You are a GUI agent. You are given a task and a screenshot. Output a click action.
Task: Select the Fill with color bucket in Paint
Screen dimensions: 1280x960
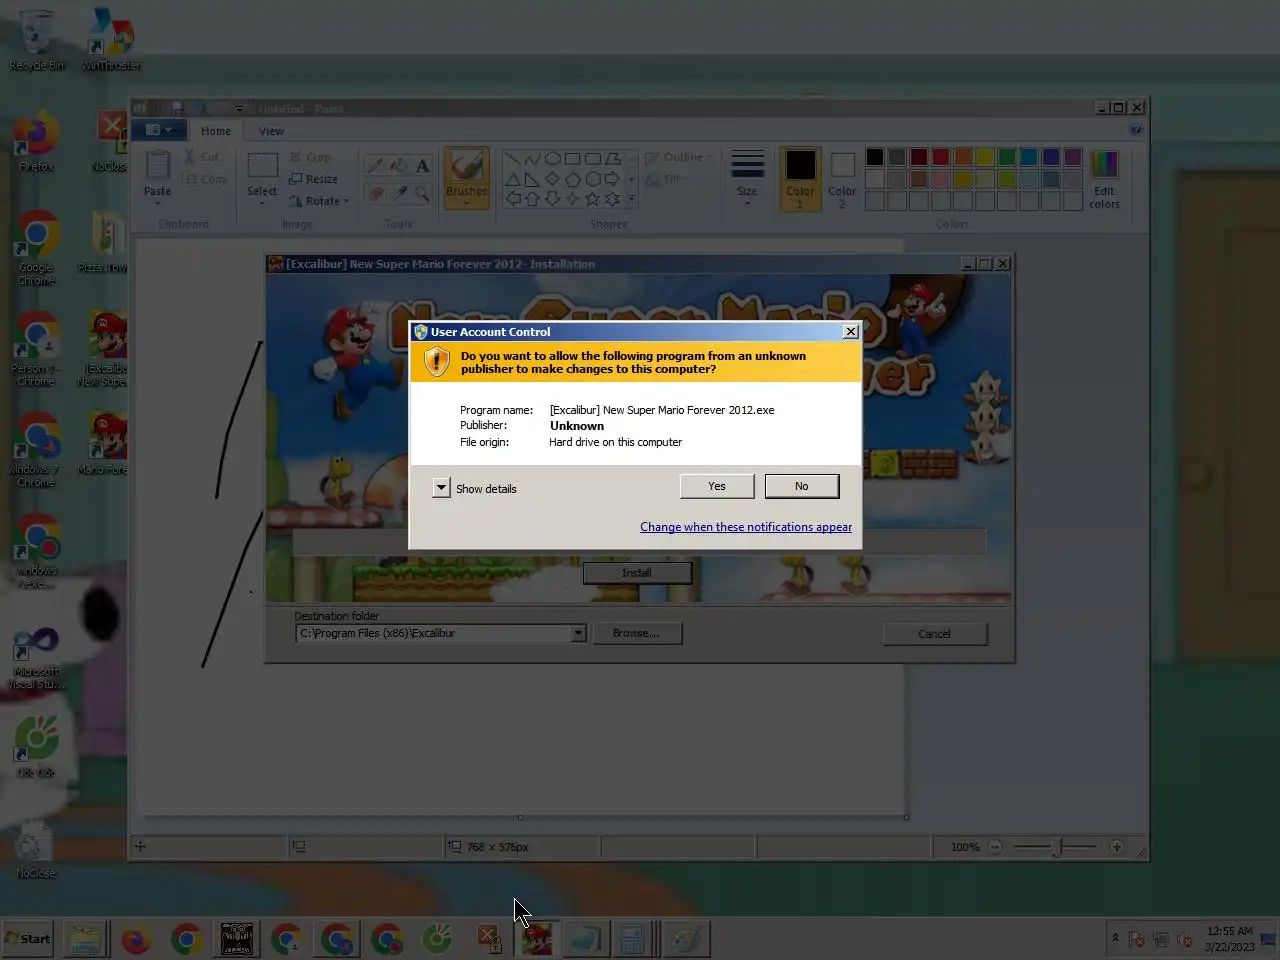(399, 165)
